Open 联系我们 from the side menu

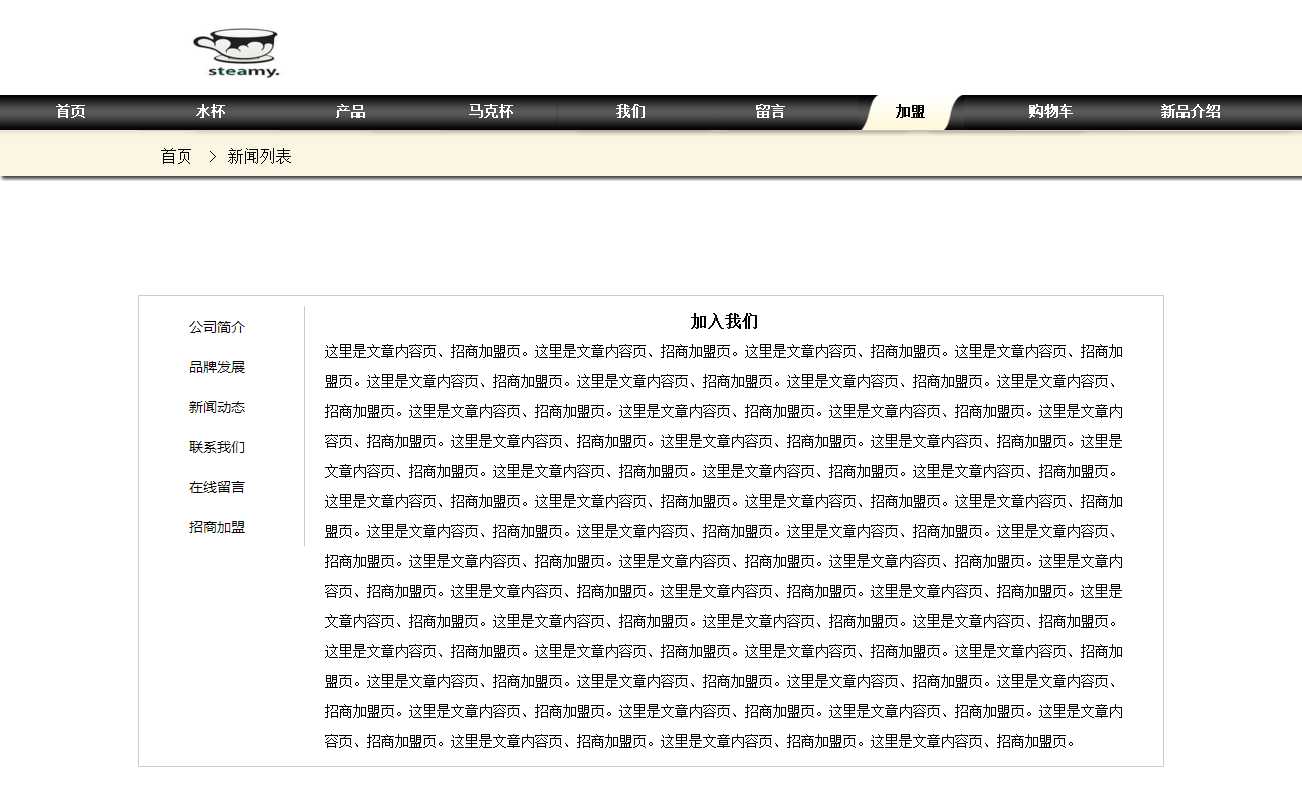coord(217,447)
